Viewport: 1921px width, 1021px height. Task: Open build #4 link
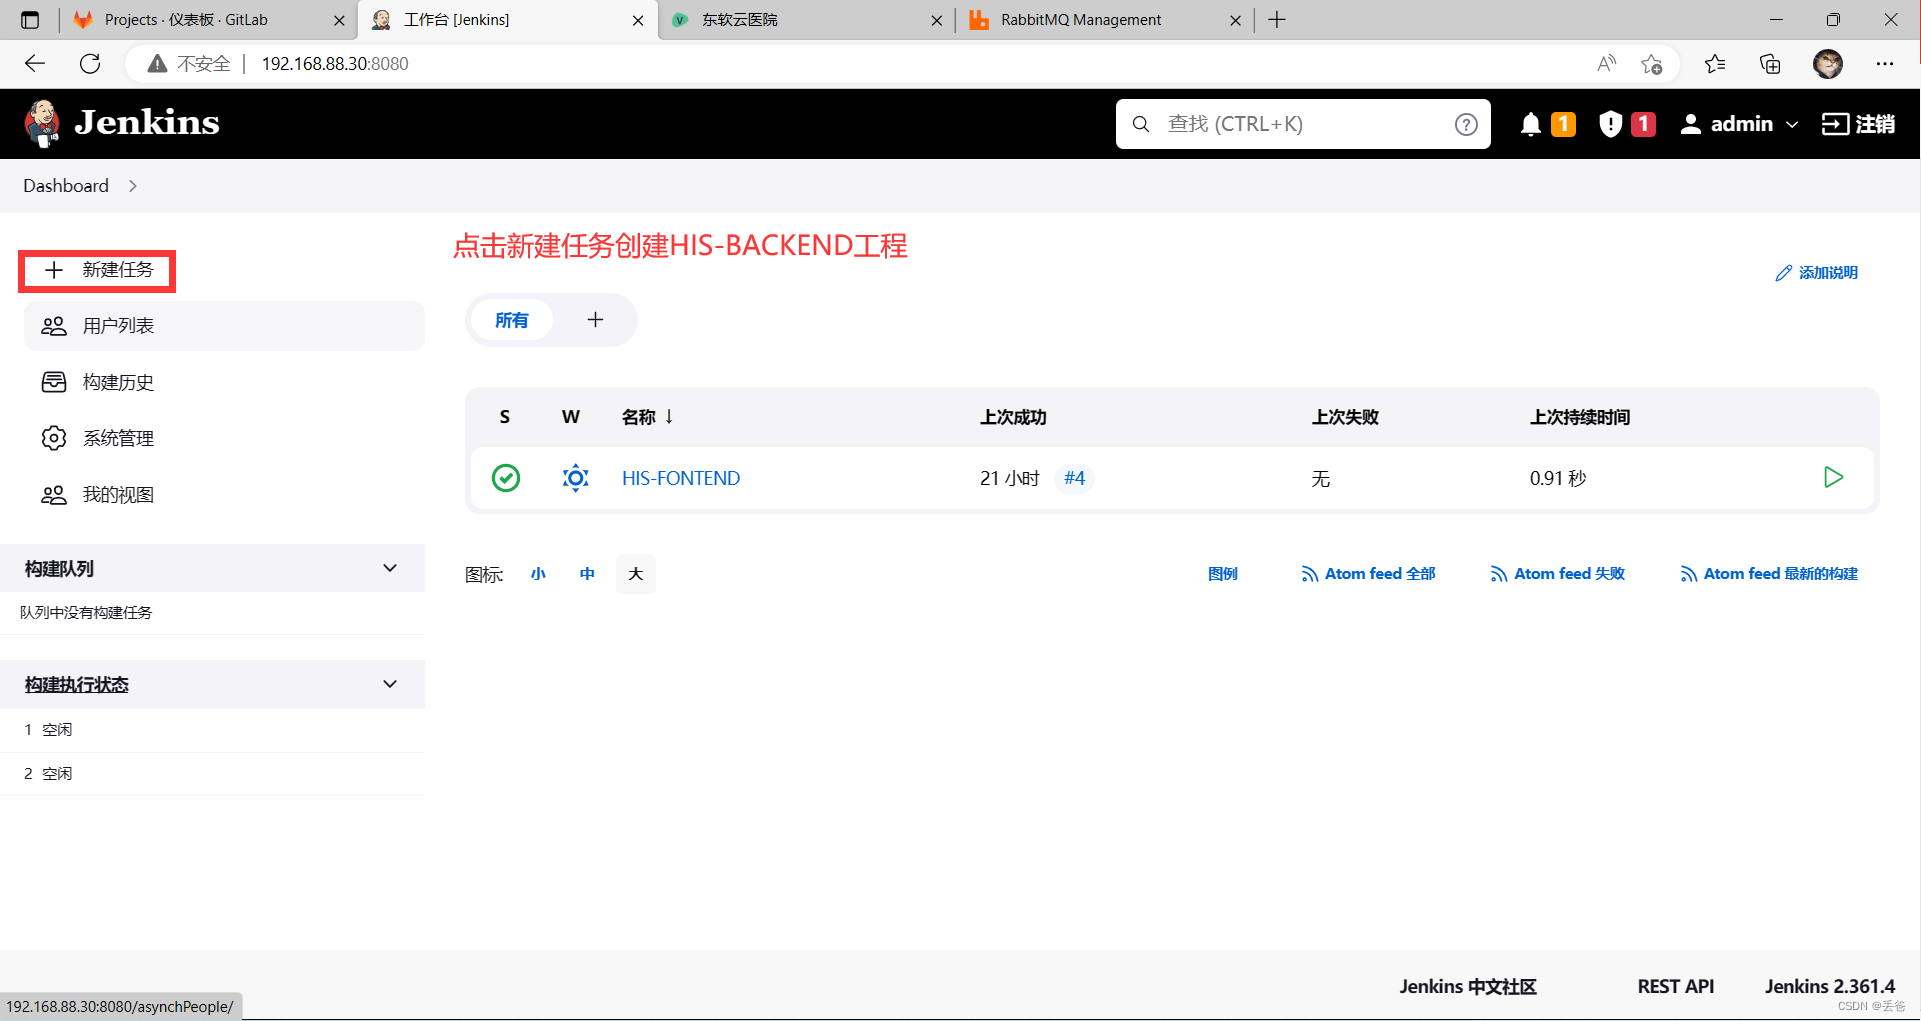(1075, 478)
